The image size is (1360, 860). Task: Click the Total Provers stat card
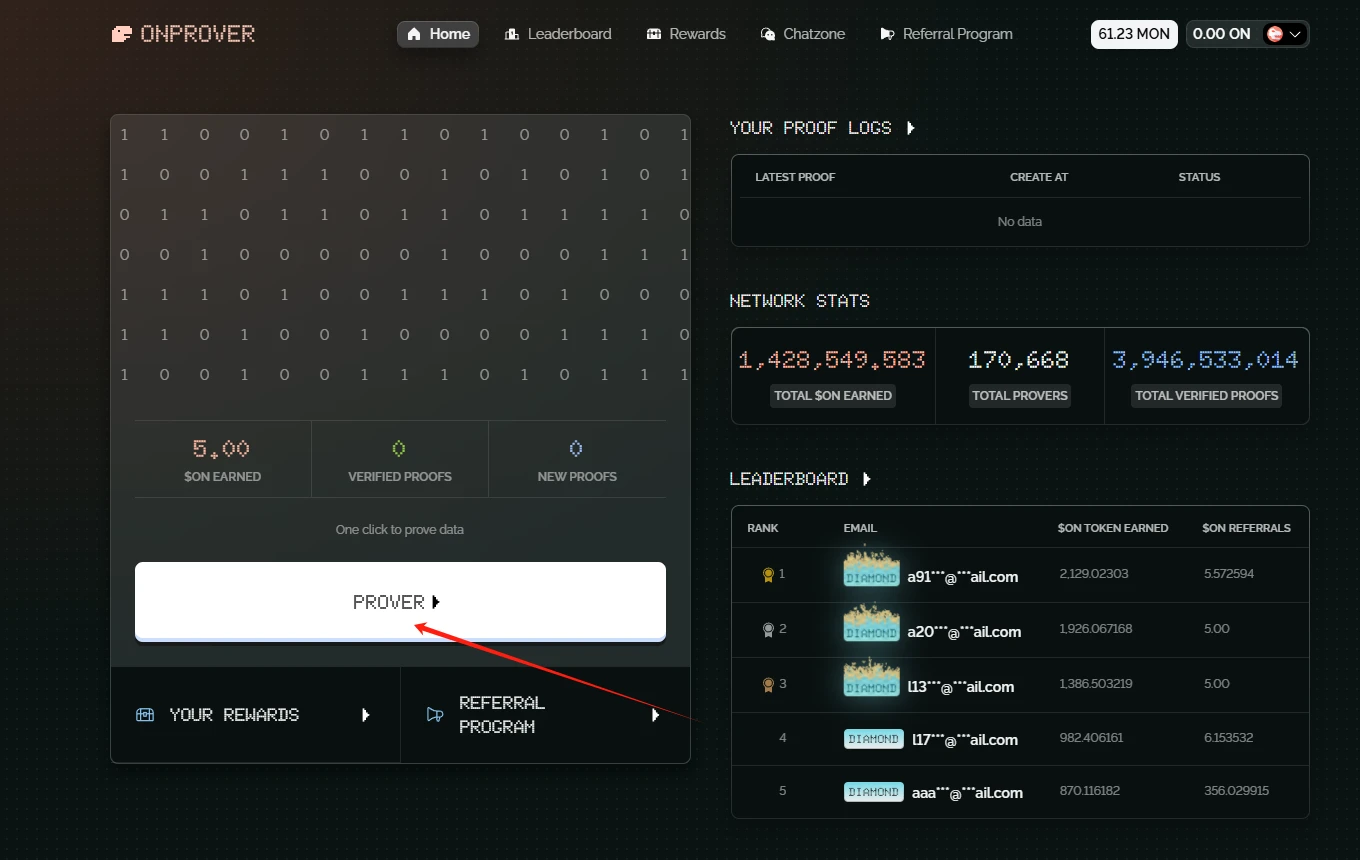tap(1019, 376)
